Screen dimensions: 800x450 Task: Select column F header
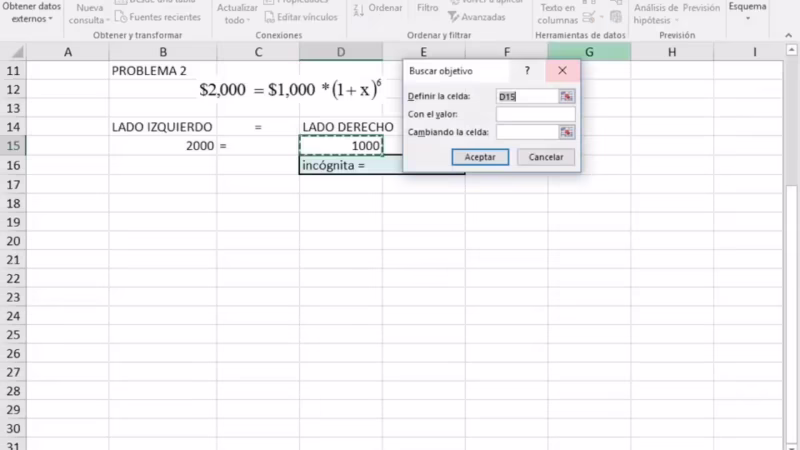tap(507, 52)
